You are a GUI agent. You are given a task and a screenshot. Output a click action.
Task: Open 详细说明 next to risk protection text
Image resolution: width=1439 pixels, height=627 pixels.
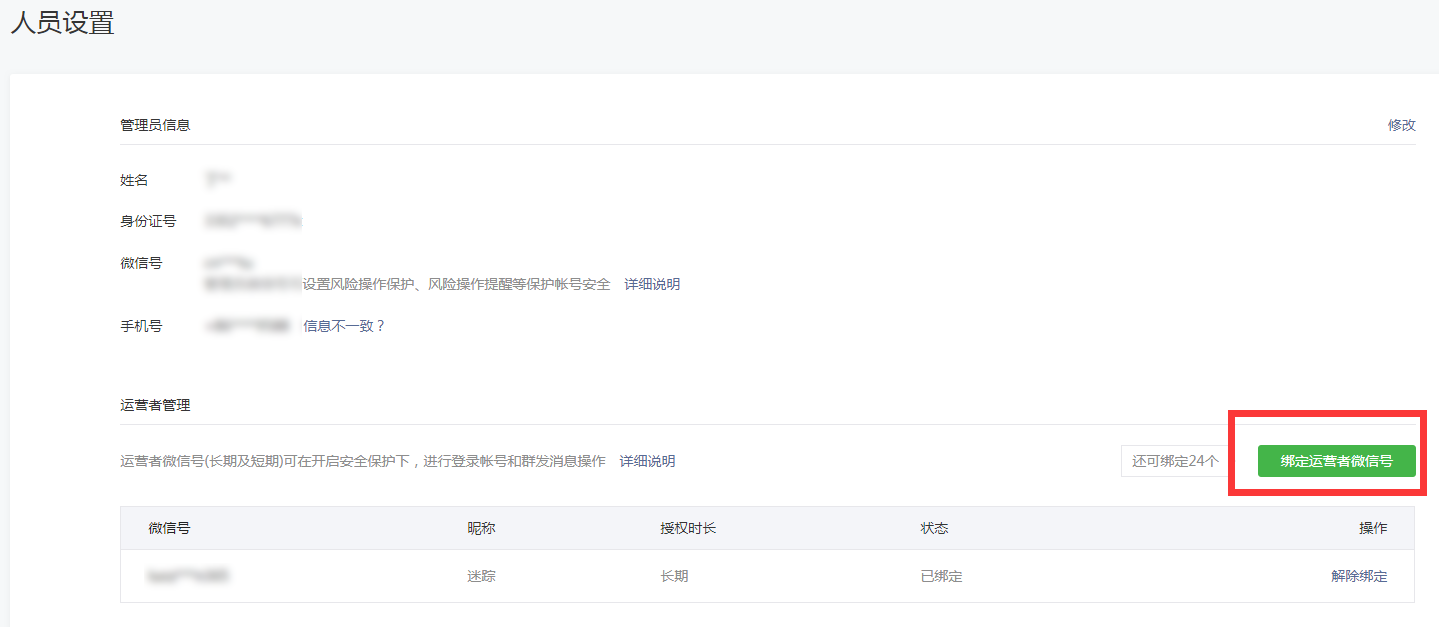[x=652, y=284]
